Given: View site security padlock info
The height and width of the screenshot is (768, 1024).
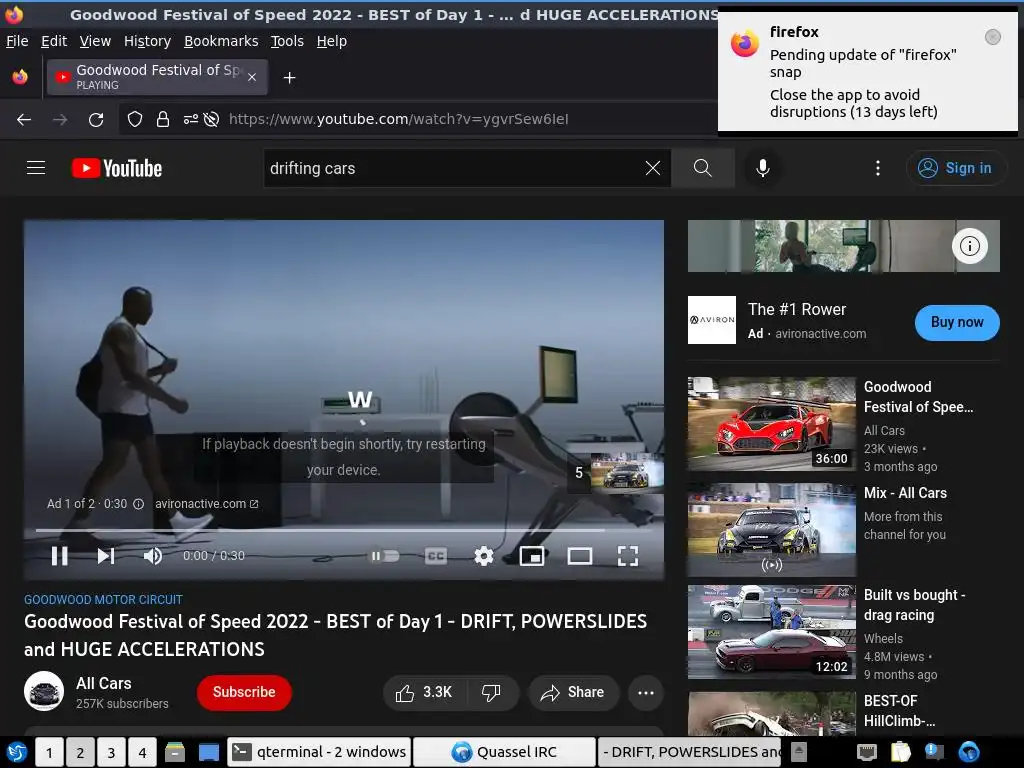Looking at the screenshot, I should [x=163, y=120].
